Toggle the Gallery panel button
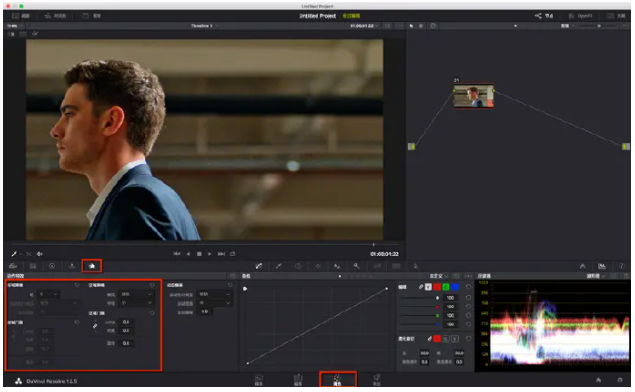Viewport: 635px width, 392px height. point(21,16)
